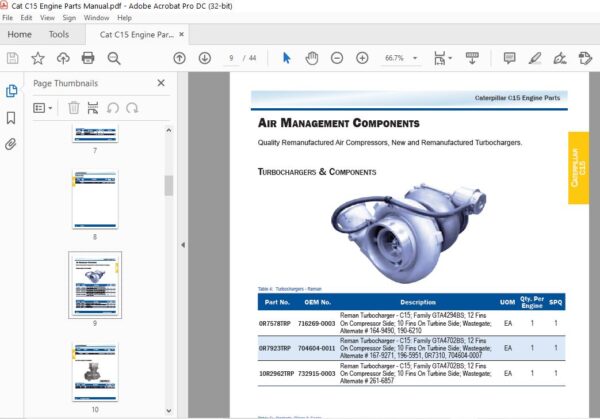Viewport: 600px width, 419px height.
Task: Go to next page arrow
Action: click(205, 58)
